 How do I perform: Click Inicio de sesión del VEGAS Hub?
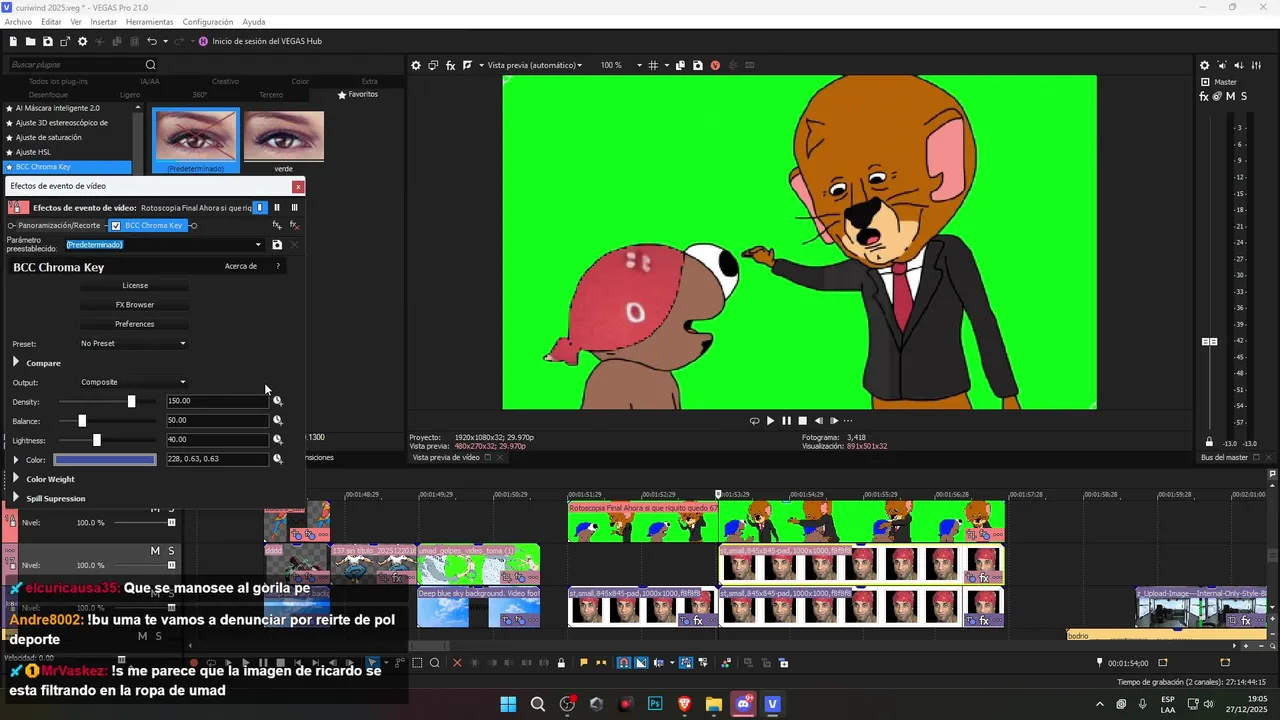pos(266,41)
